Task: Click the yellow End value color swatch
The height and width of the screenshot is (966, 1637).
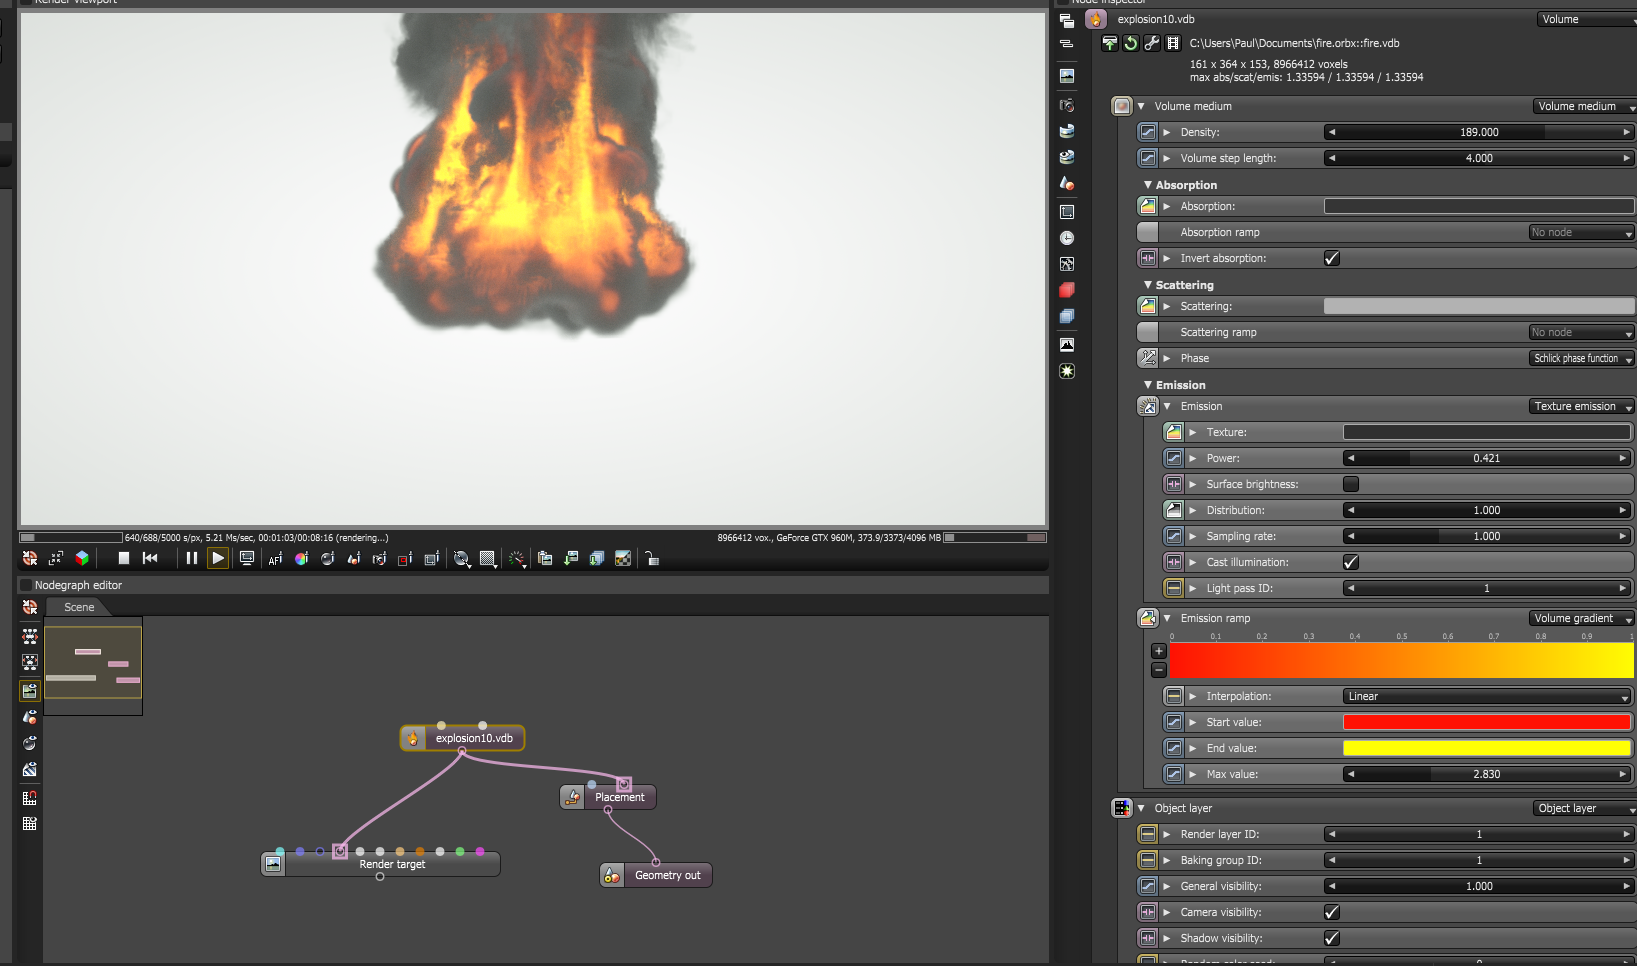Action: (x=1487, y=748)
